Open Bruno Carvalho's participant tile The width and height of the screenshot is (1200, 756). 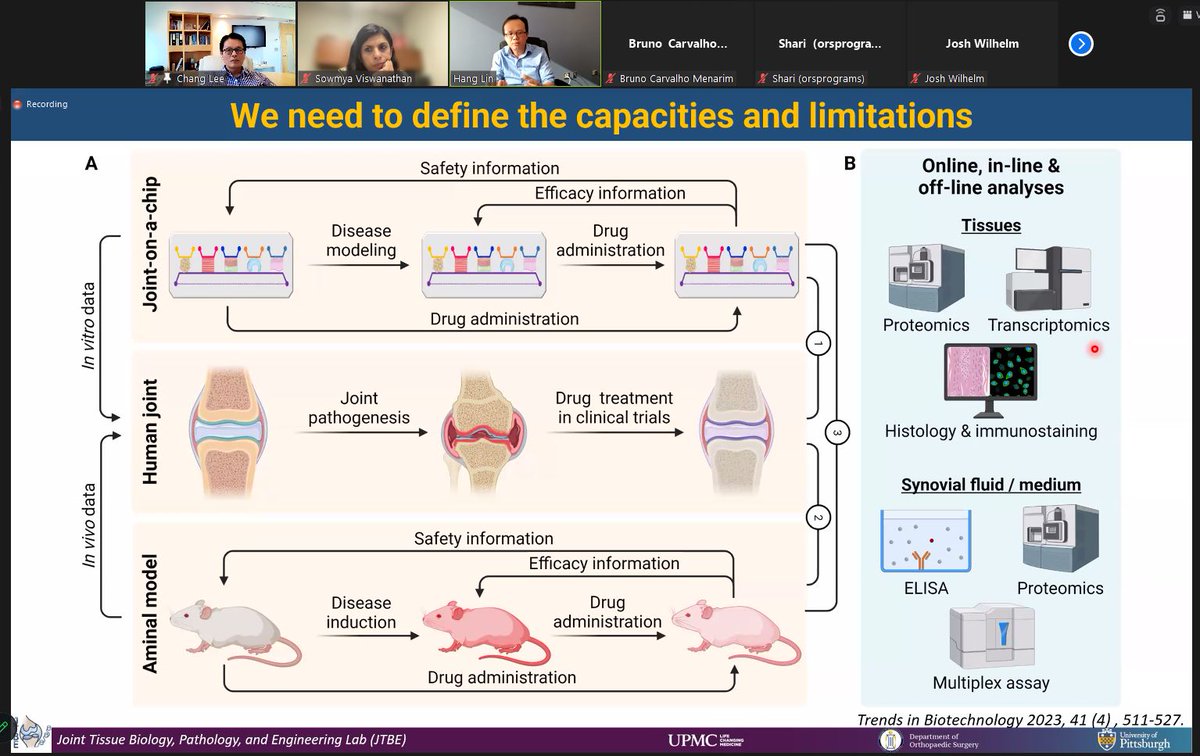click(x=677, y=43)
